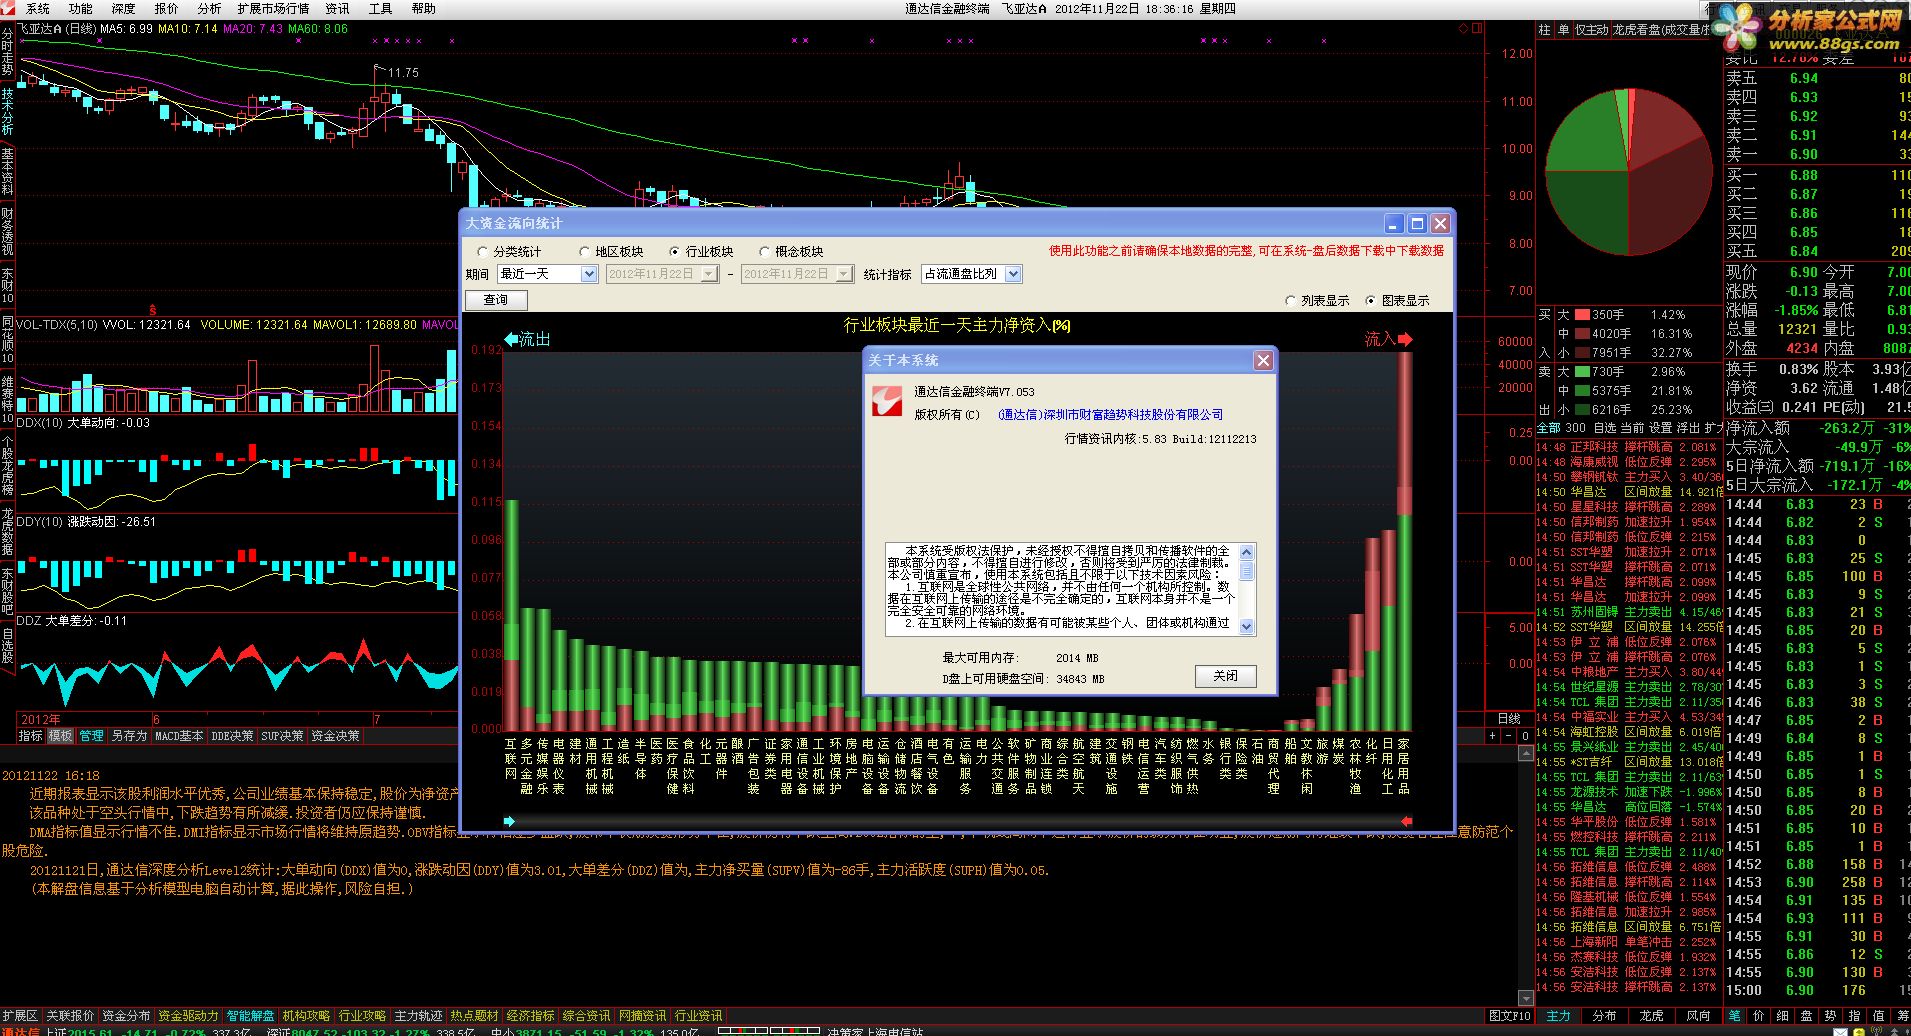Screen dimensions: 1911x1036
Task: Select the 值 value icon
Action: 1879,1015
